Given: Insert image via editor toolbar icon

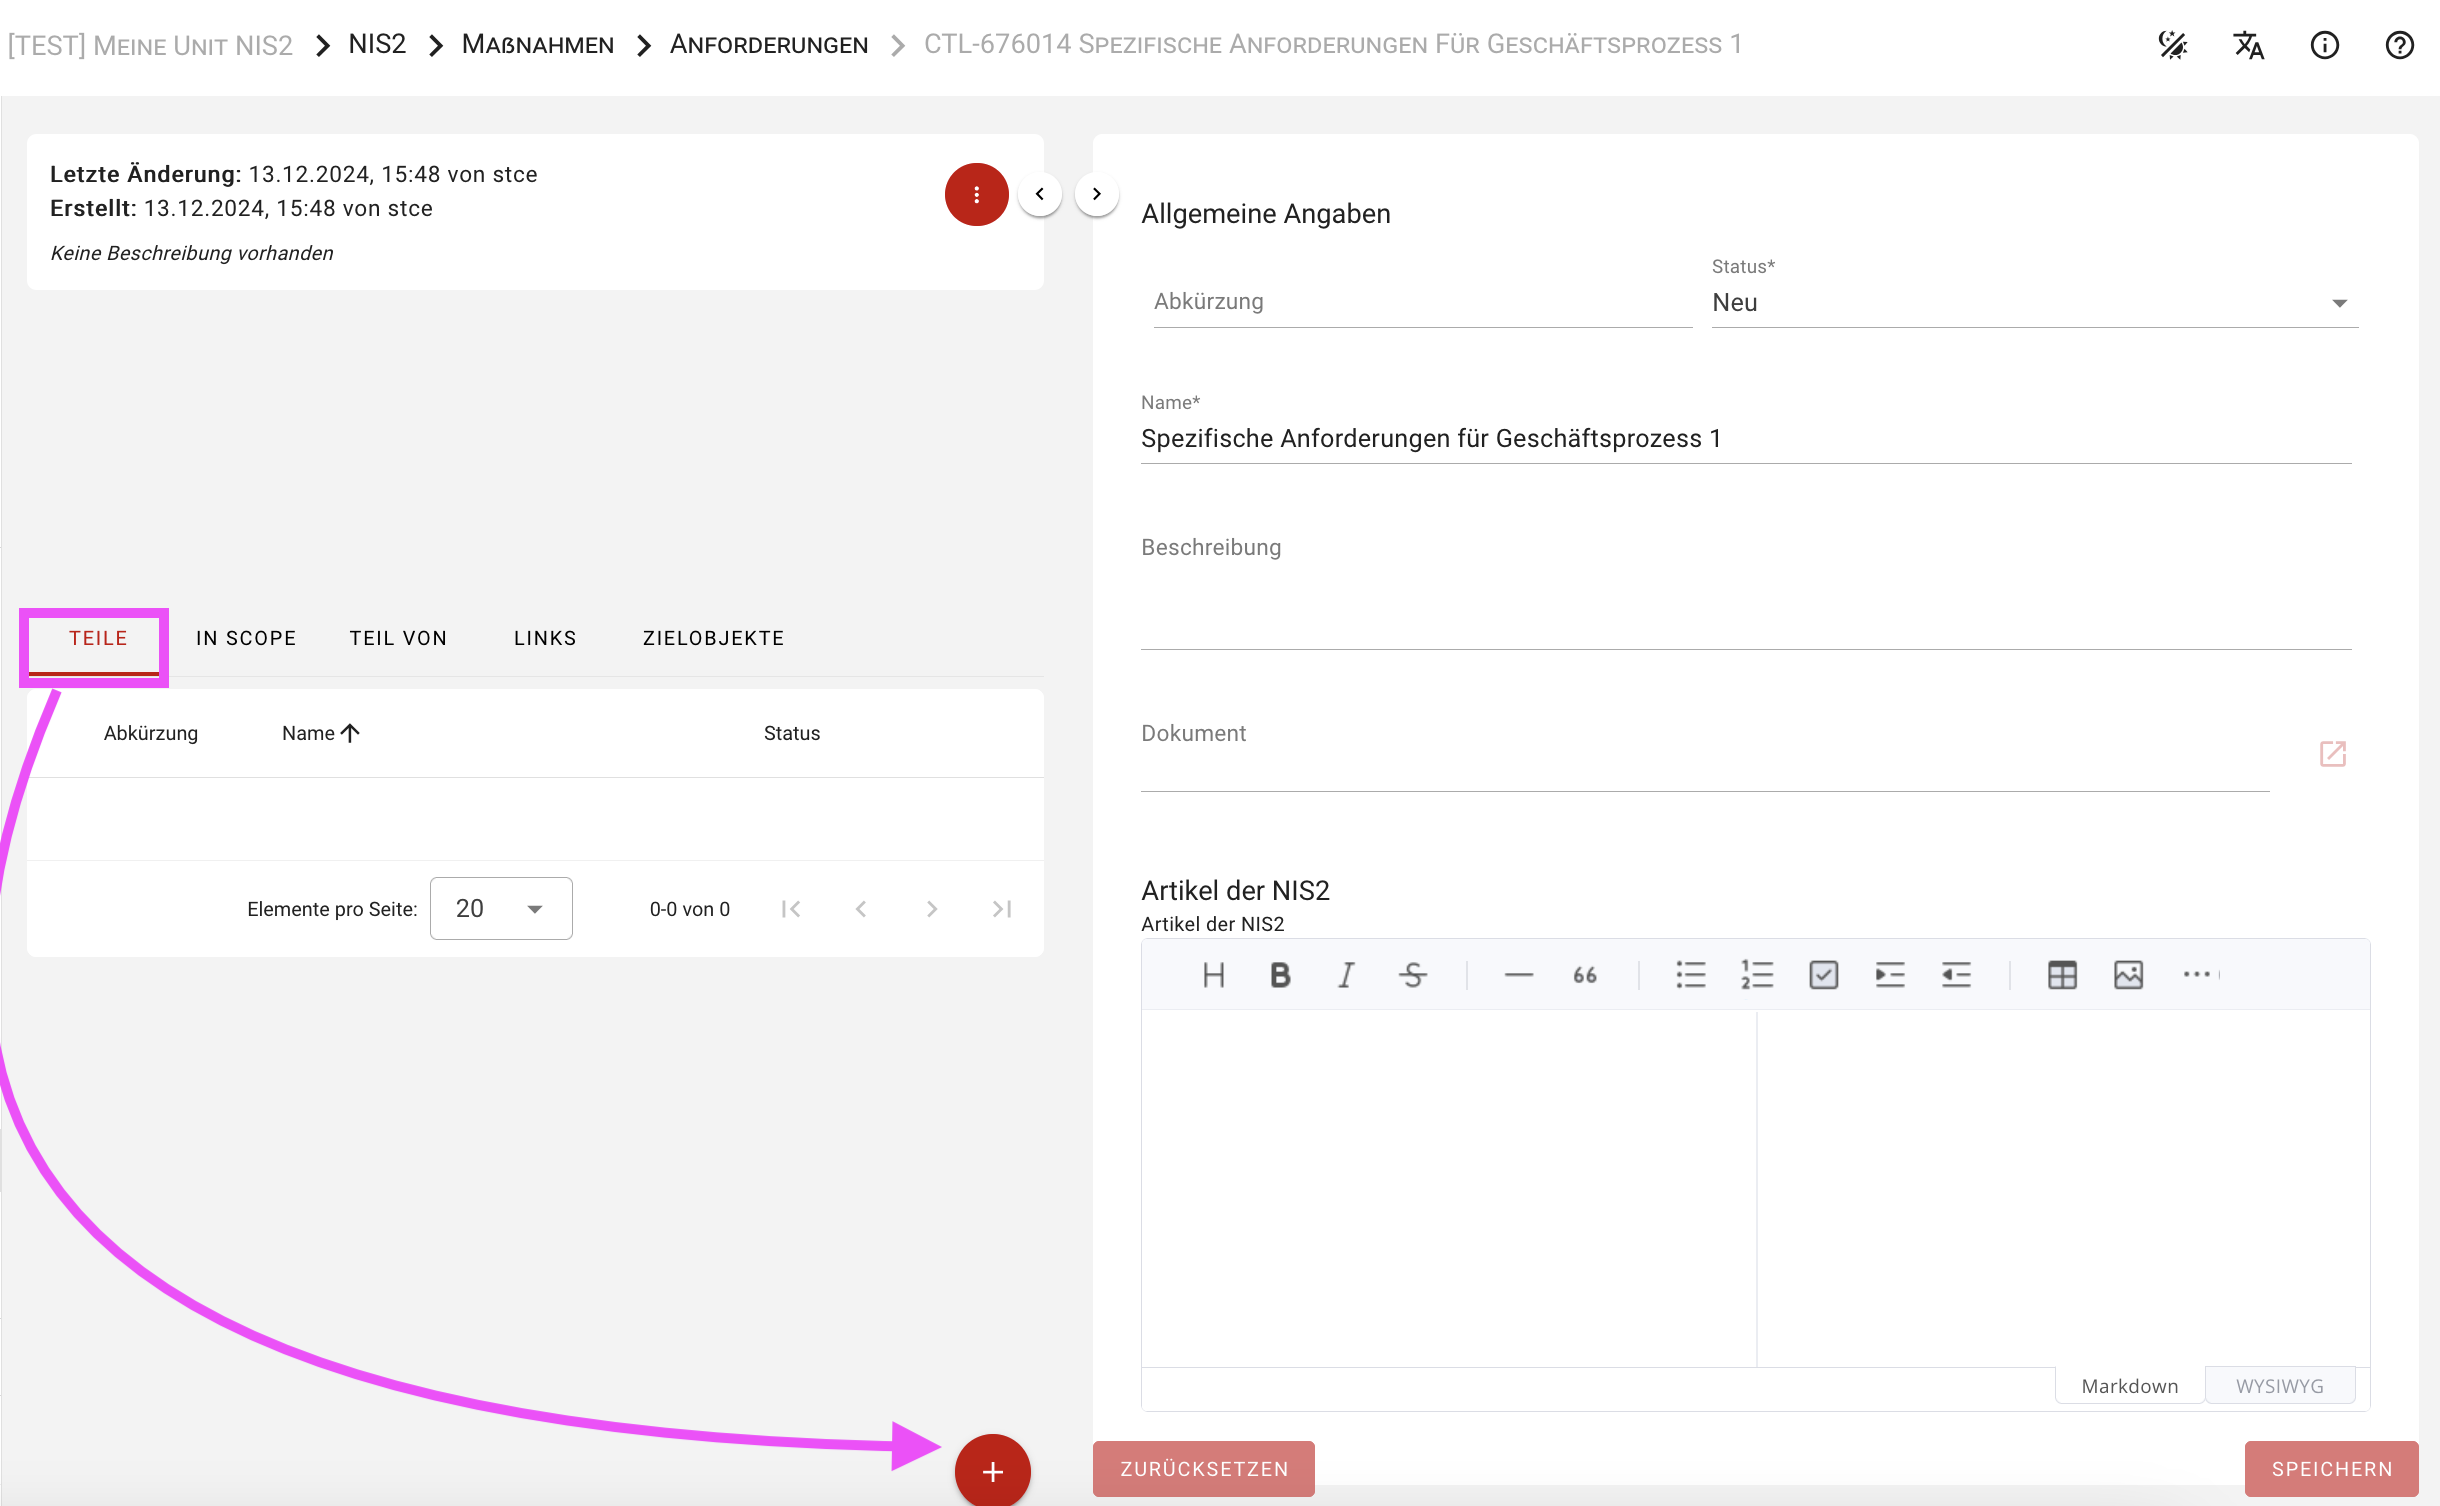Looking at the screenshot, I should point(2128,975).
